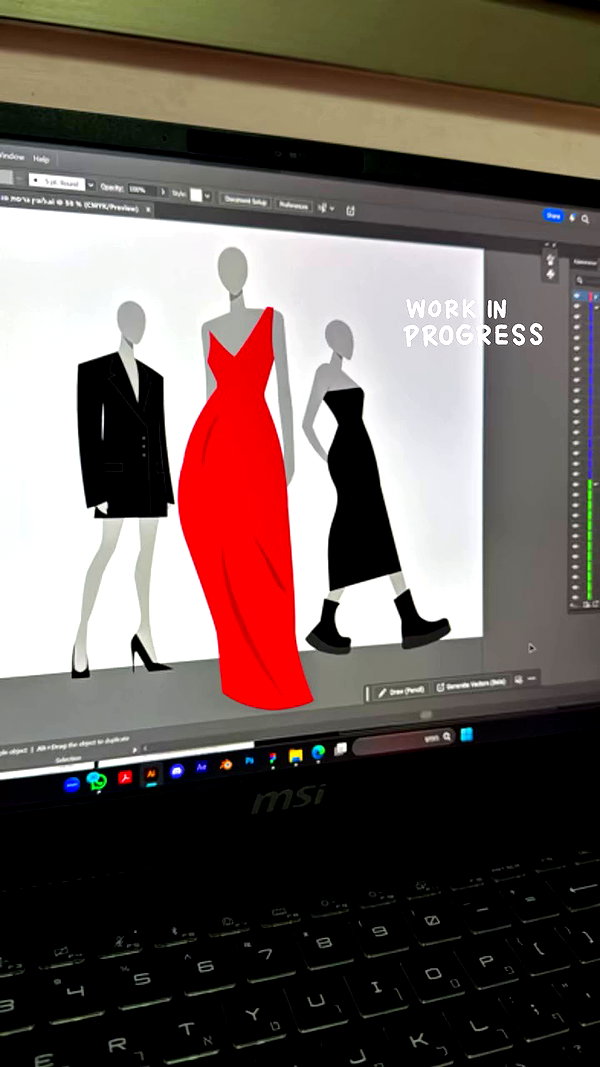Click the Align icon in control bar

point(322,208)
